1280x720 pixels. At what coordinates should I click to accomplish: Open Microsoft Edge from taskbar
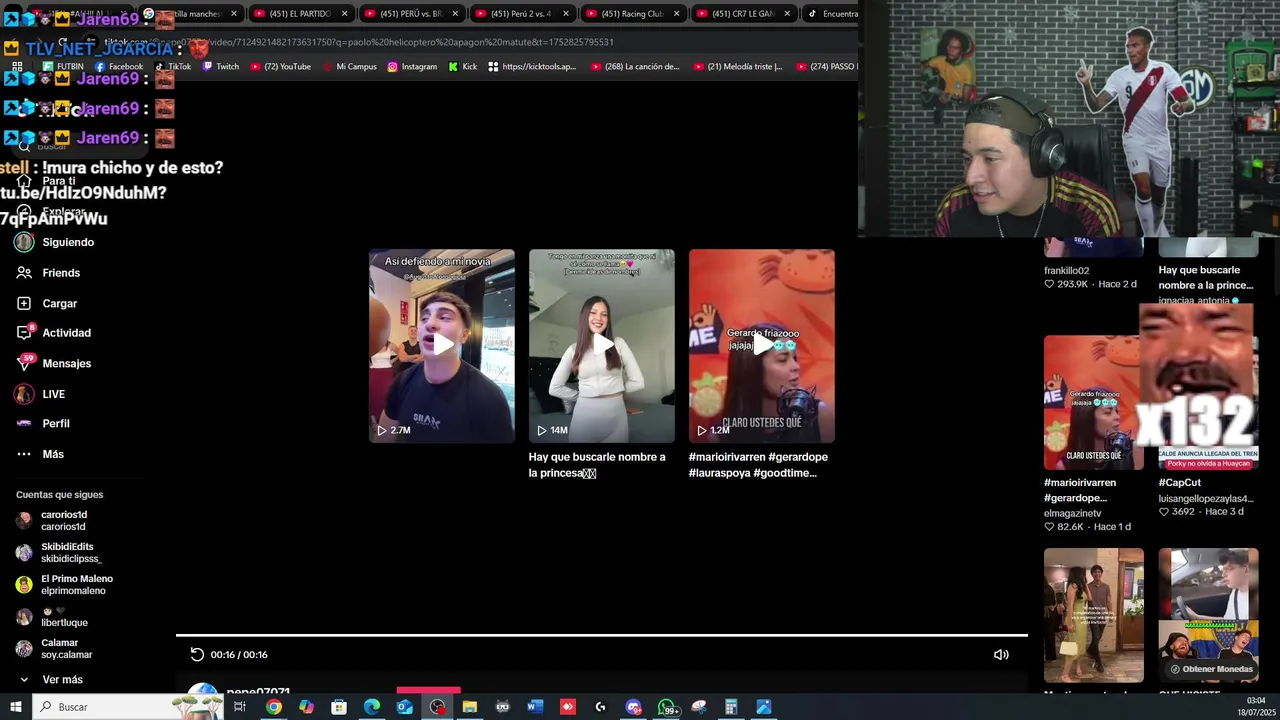pyautogui.click(x=372, y=707)
